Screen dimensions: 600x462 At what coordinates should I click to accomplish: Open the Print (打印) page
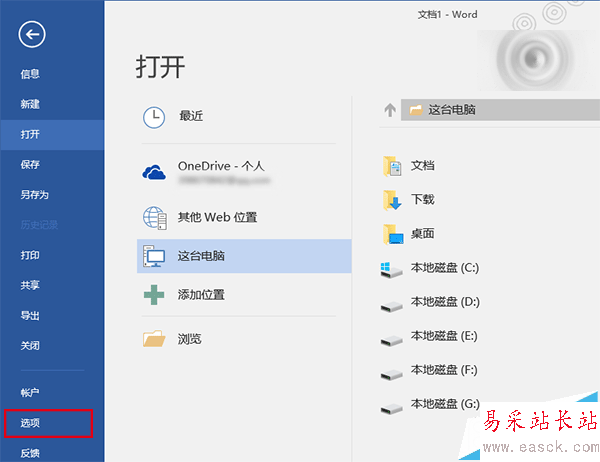[31, 255]
